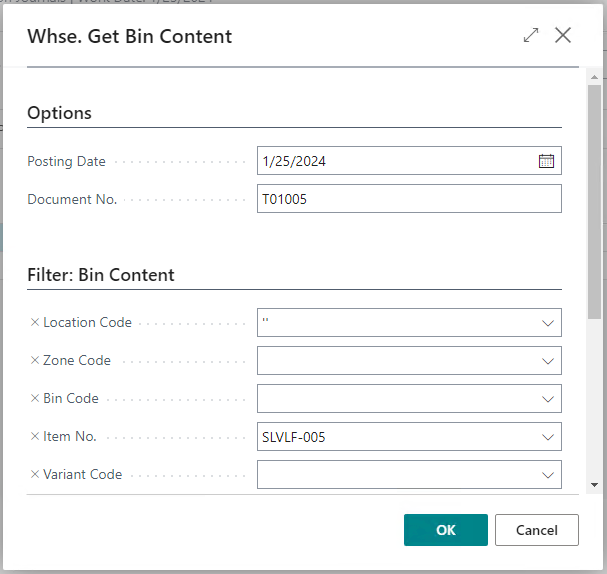Collapse the Filter: Bin Content section heading

click(101, 275)
